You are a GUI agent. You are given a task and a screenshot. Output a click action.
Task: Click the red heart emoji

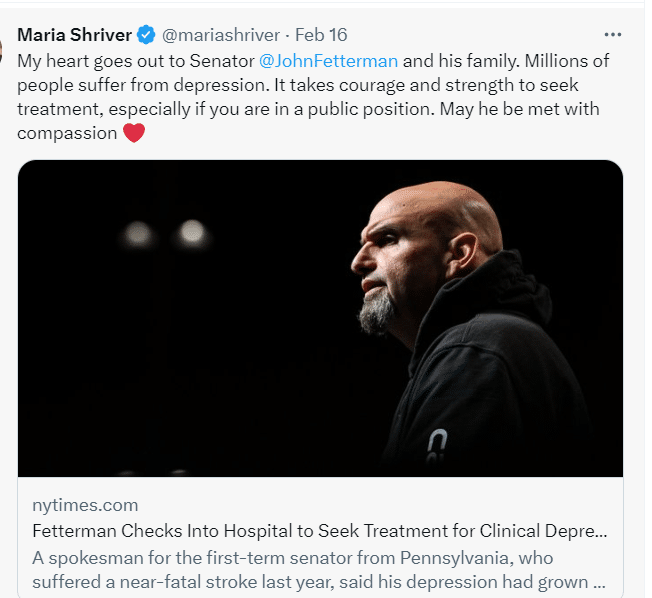pos(134,133)
